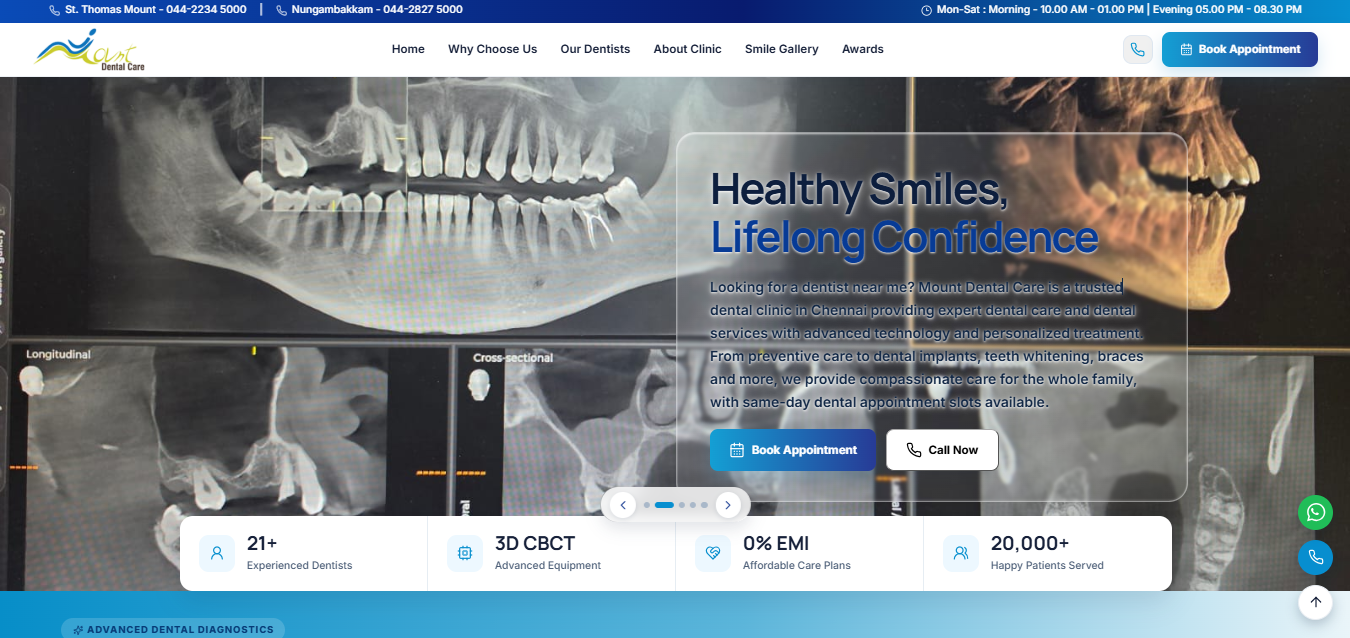The height and width of the screenshot is (638, 1350).
Task: Click calendar icon in hero Book Appointment button
Action: (737, 450)
